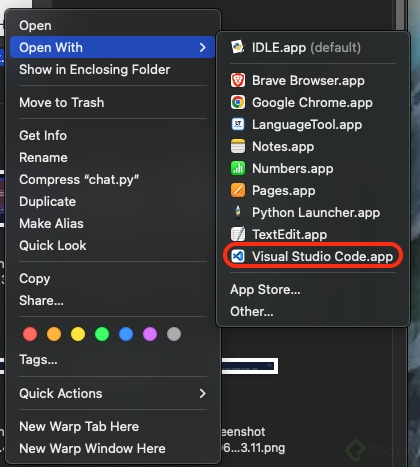The height and width of the screenshot is (467, 420).
Task: Select Make Alias option
Action: tap(113, 223)
